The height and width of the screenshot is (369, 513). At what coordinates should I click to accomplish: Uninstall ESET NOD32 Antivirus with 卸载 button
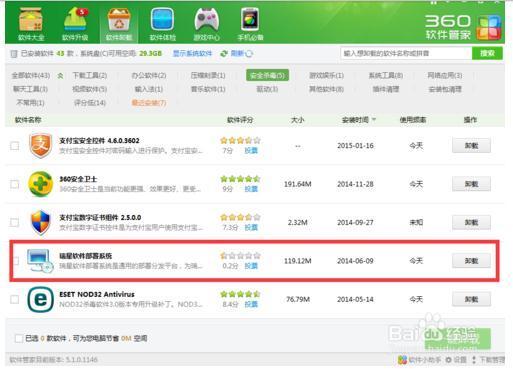click(471, 299)
